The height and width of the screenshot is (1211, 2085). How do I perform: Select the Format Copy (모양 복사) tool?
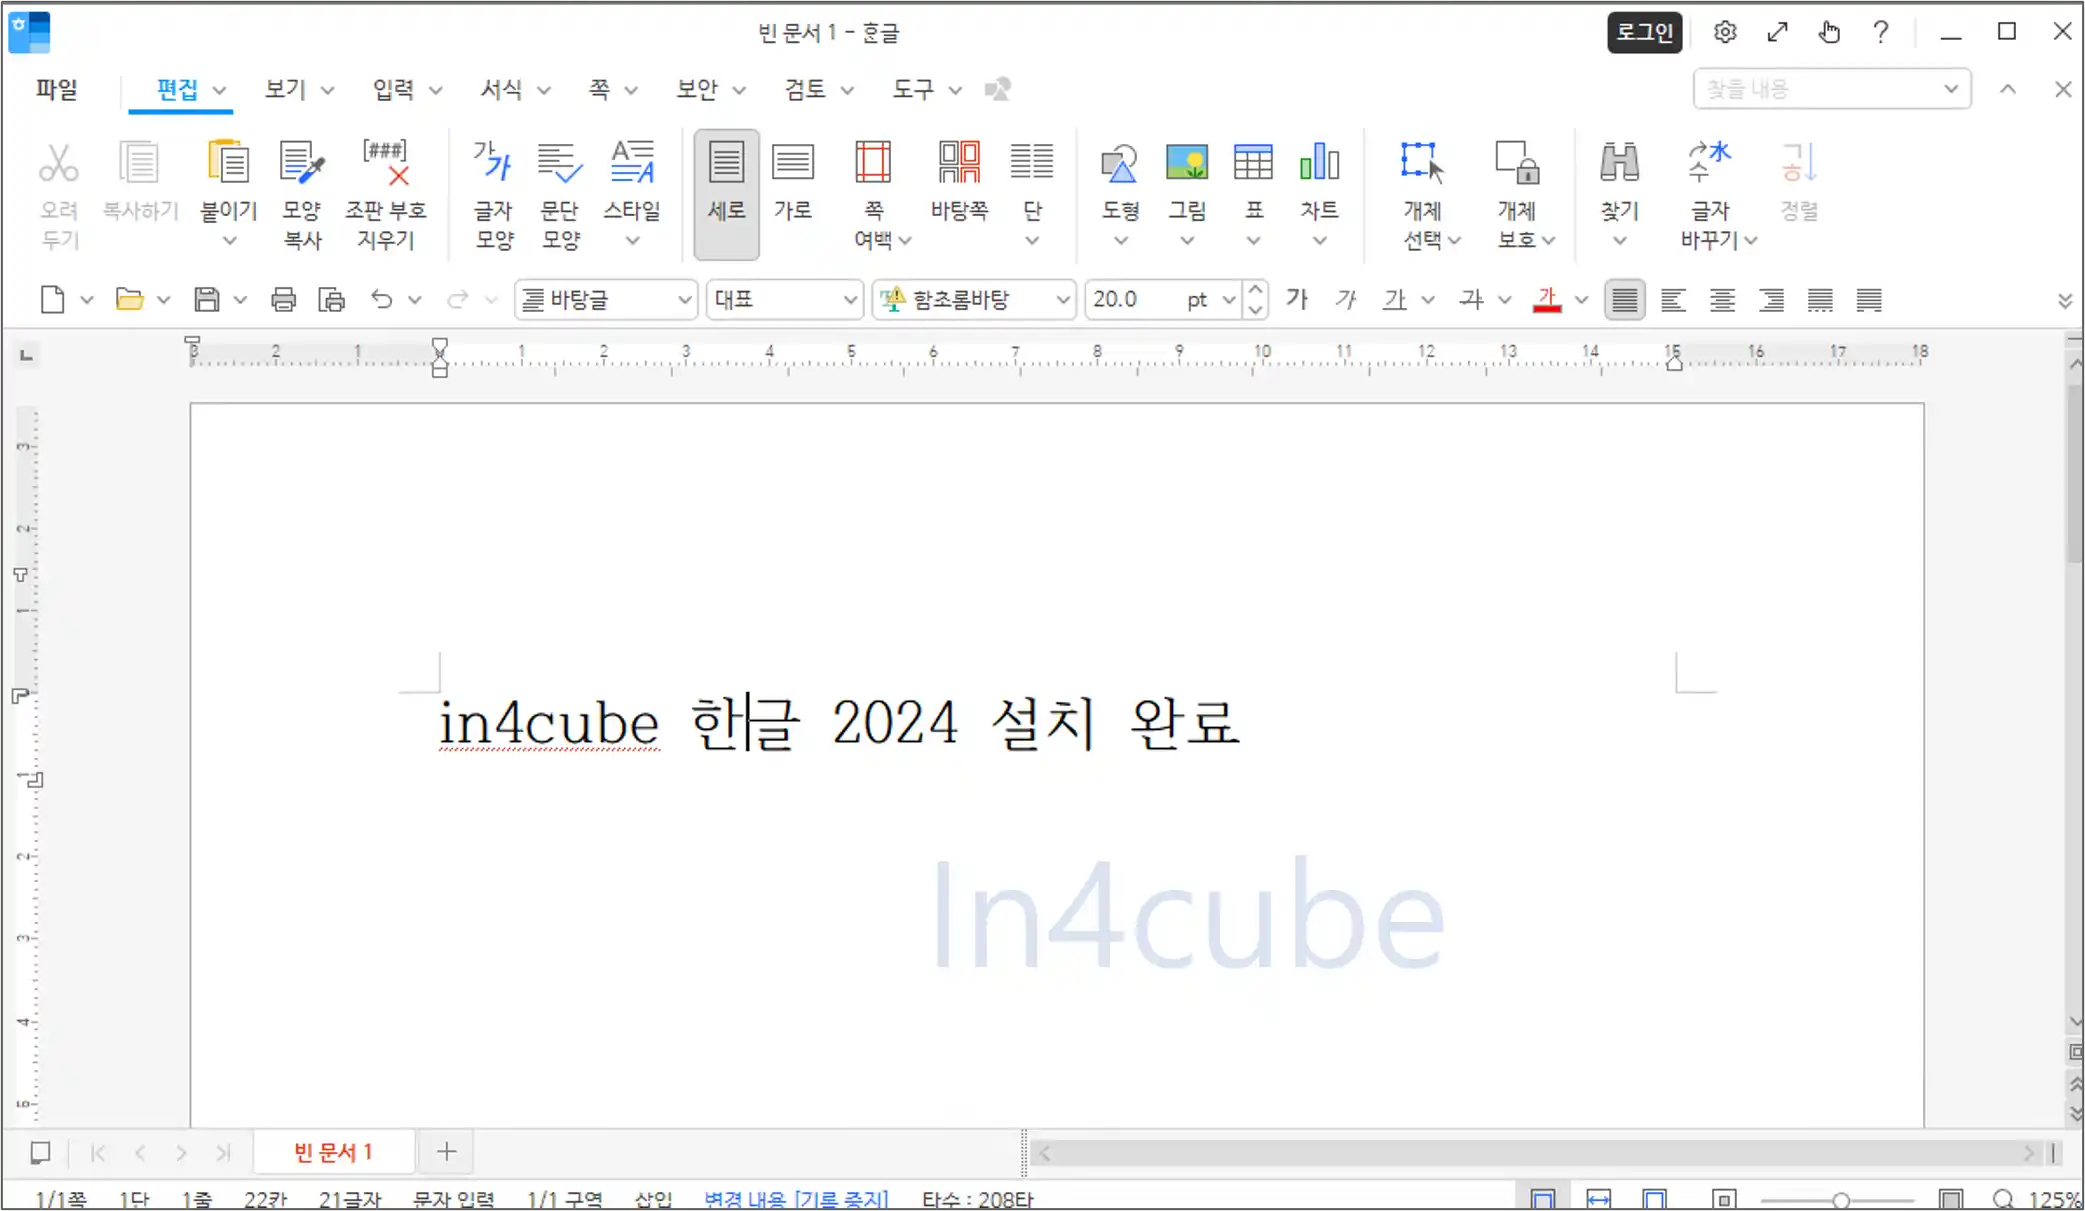click(301, 163)
